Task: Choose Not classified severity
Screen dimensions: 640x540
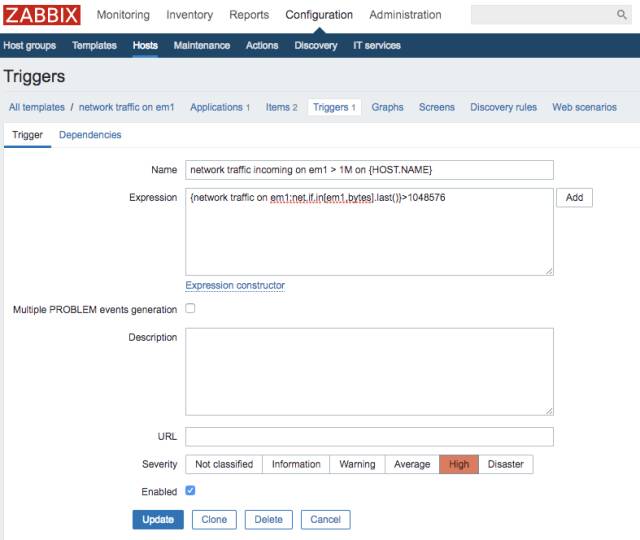Action: pos(223,464)
